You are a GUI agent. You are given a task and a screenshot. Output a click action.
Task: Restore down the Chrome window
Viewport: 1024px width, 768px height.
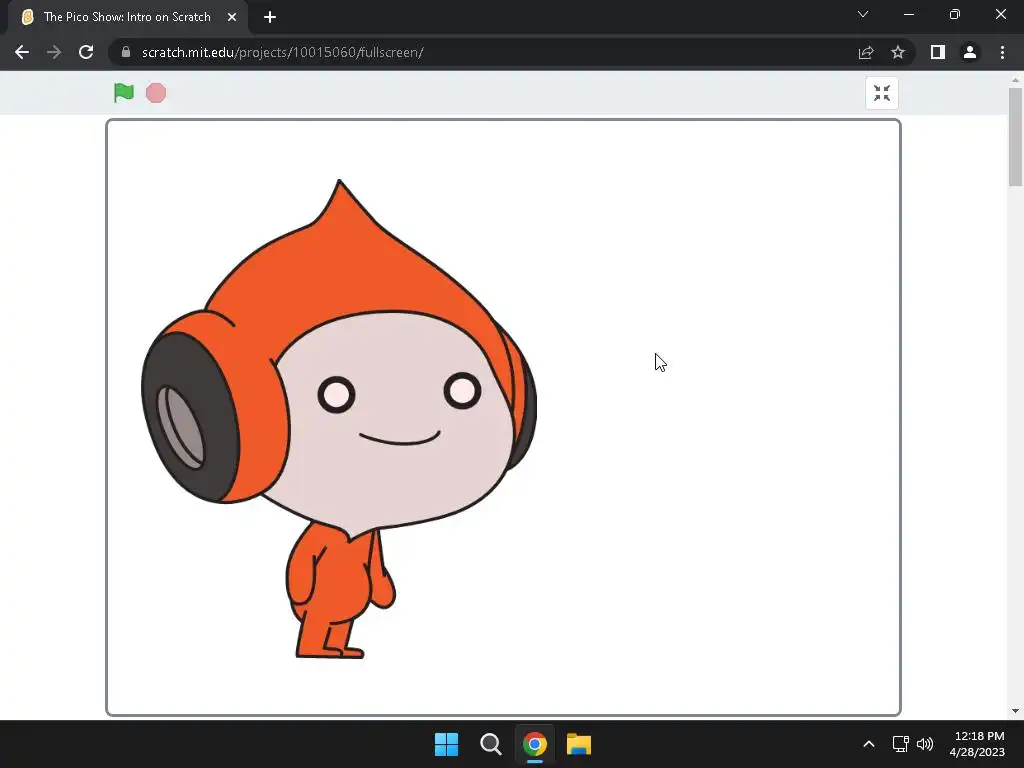point(955,14)
